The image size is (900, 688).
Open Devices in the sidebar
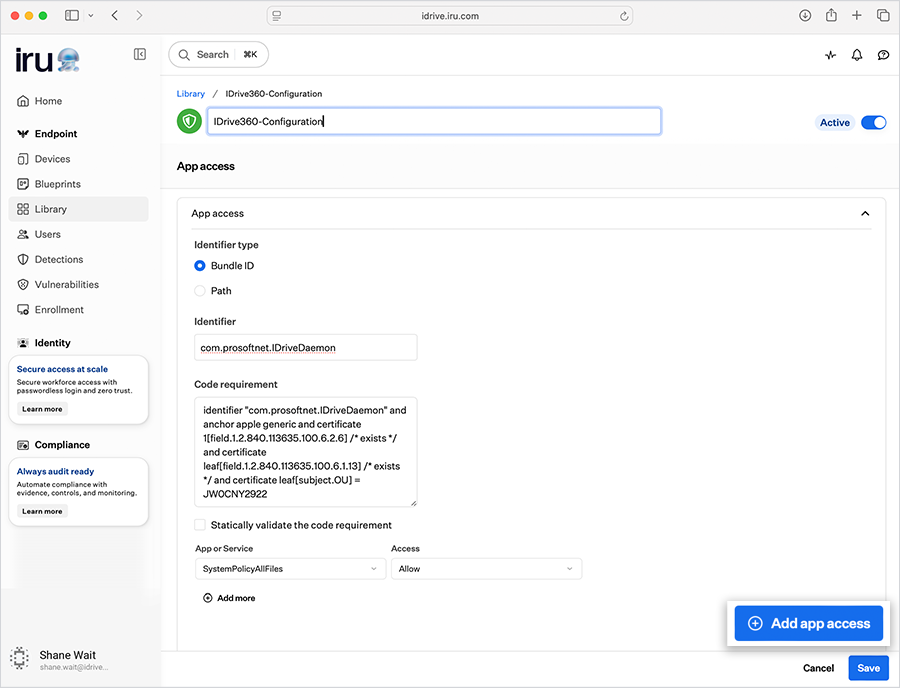pyautogui.click(x=79, y=159)
